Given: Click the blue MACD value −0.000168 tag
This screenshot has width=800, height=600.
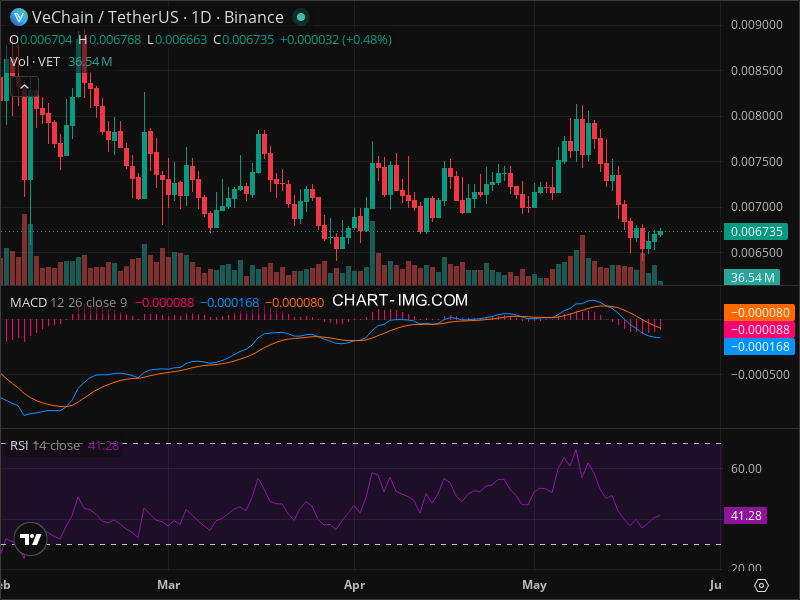Looking at the screenshot, I should click(759, 347).
